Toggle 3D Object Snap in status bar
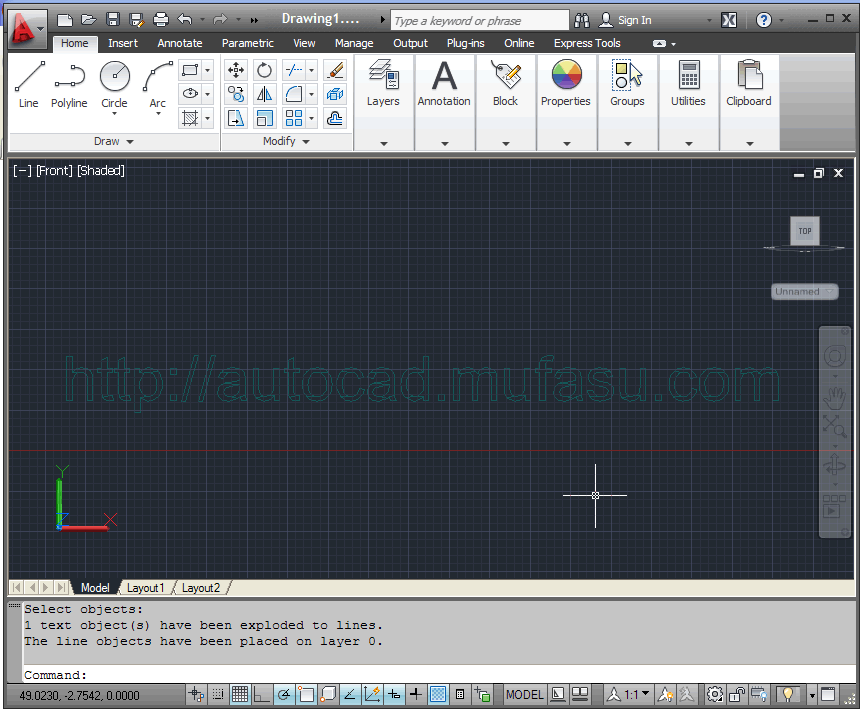 tap(328, 695)
